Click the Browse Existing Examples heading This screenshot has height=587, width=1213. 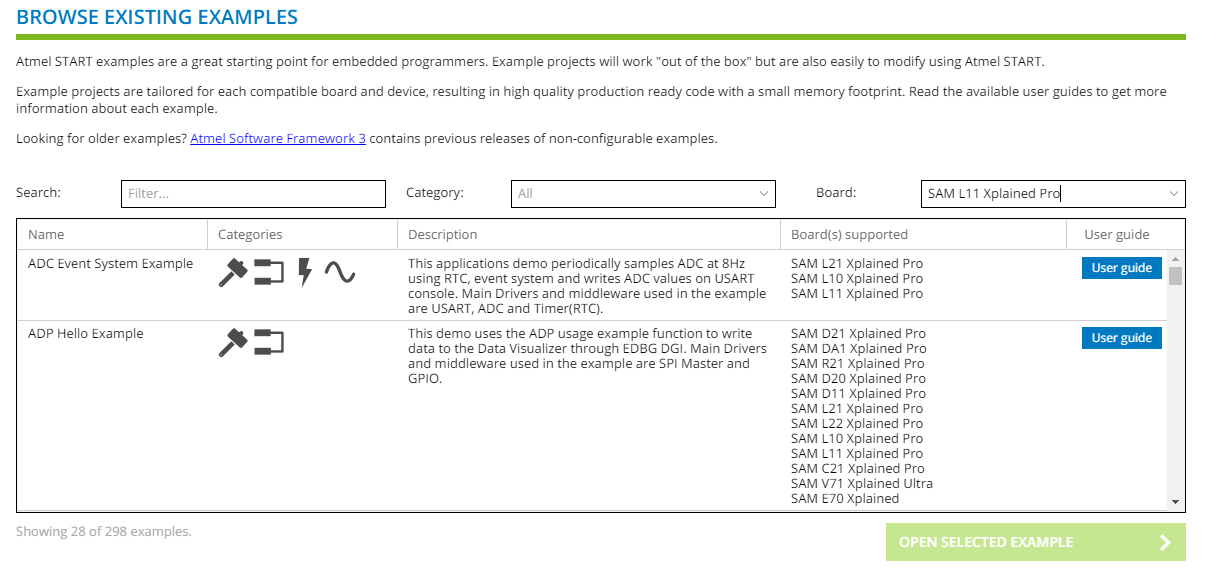(157, 17)
